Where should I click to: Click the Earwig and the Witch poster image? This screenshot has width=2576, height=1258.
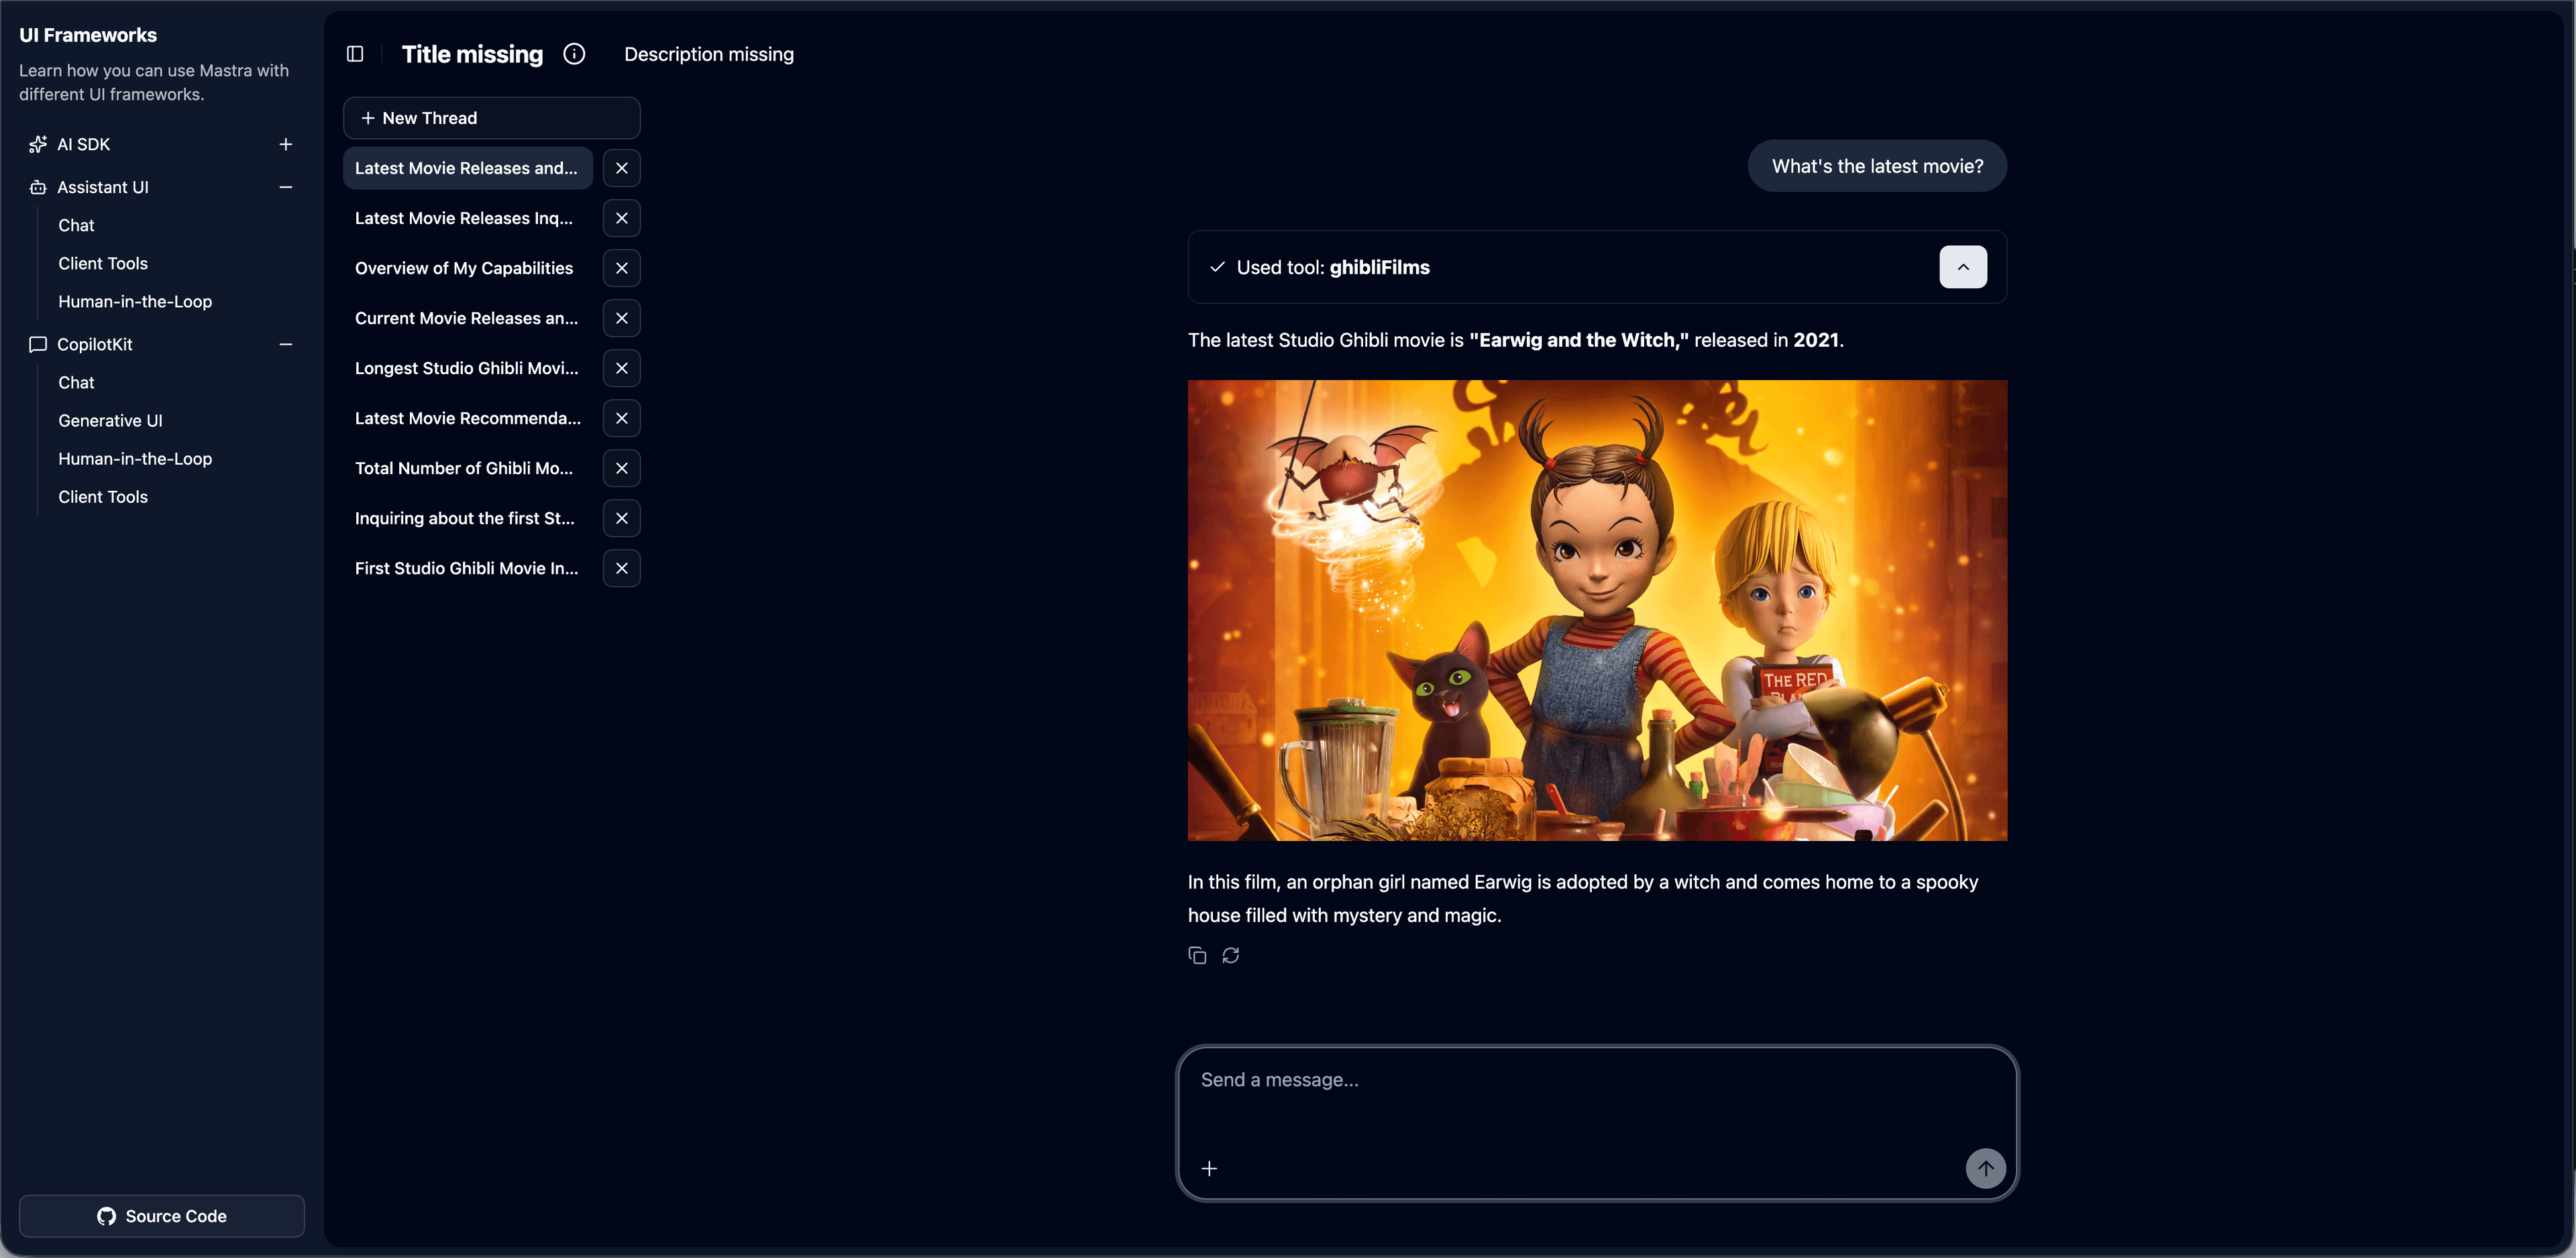click(x=1597, y=610)
